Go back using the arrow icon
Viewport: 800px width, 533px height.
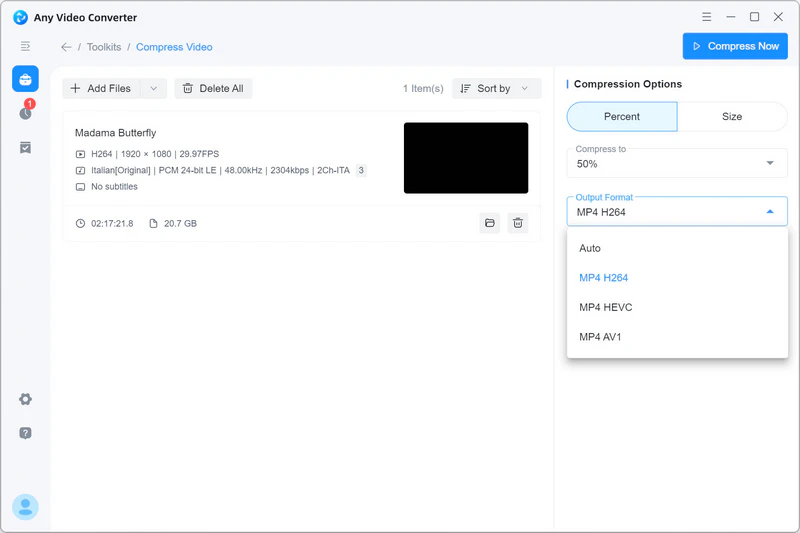[66, 47]
